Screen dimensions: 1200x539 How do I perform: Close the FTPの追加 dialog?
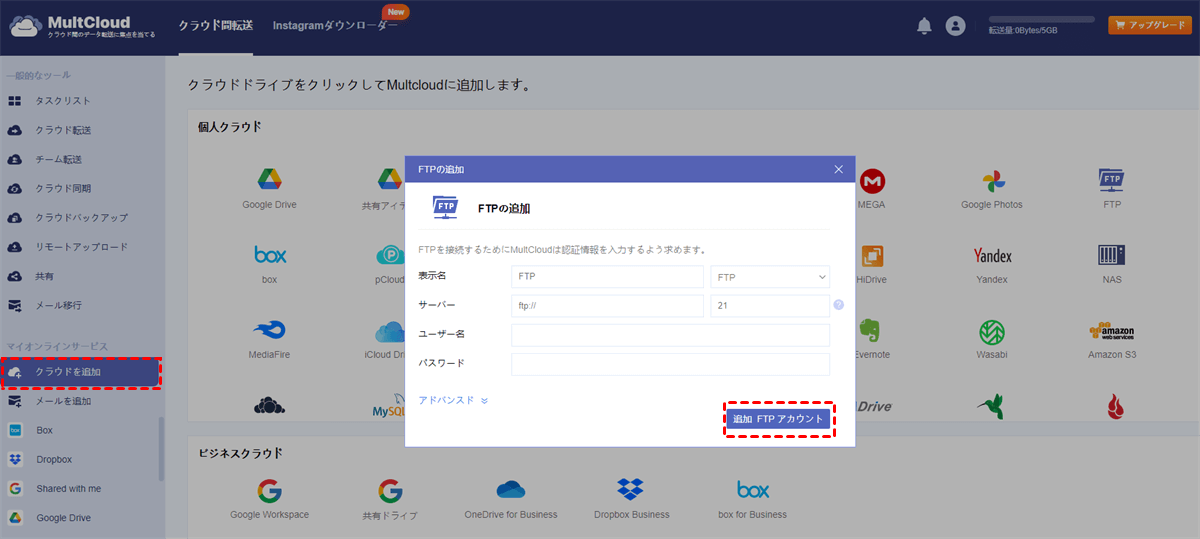pos(839,170)
